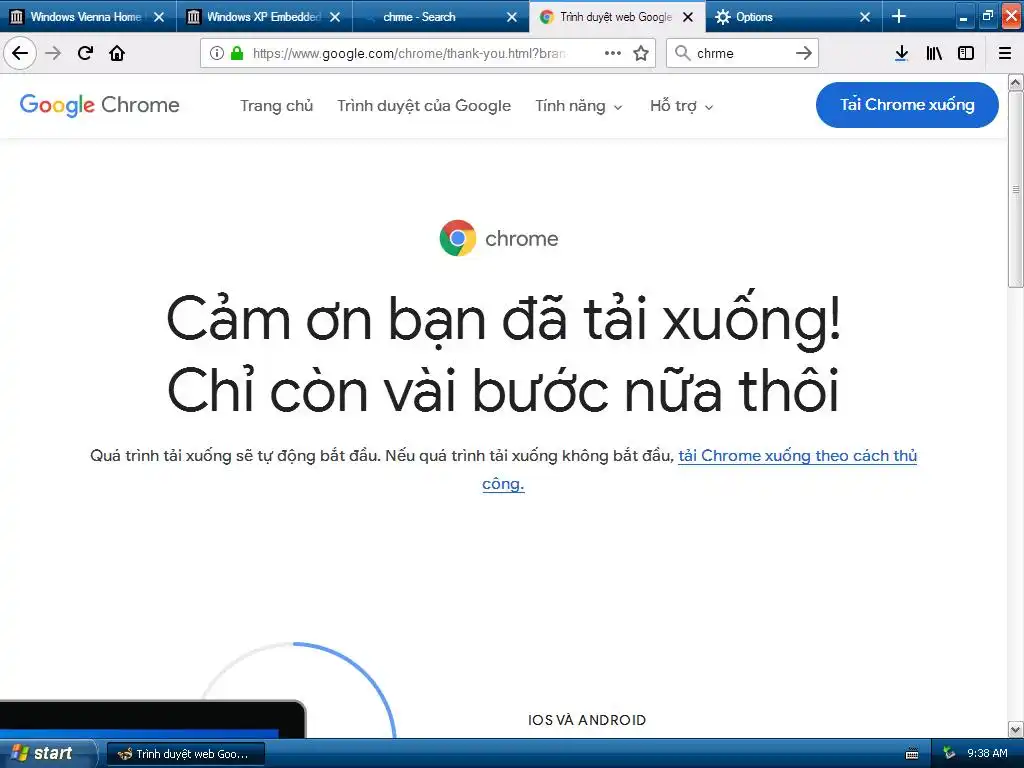Image resolution: width=1024 pixels, height=768 pixels.
Task: Open page actions three-dot menu in address bar
Action: coord(613,53)
